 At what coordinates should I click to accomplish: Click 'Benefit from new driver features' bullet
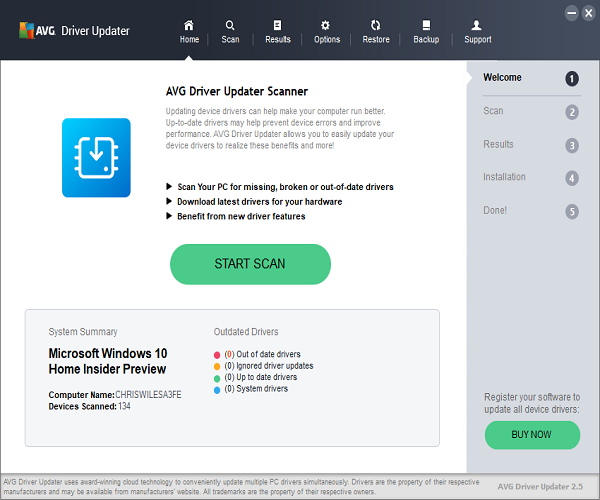(241, 216)
